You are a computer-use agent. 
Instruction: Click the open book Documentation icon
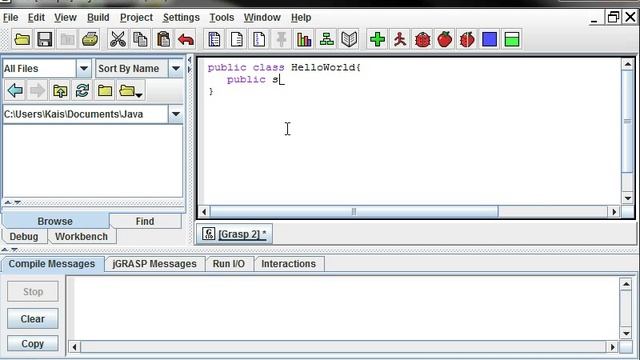coord(349,40)
